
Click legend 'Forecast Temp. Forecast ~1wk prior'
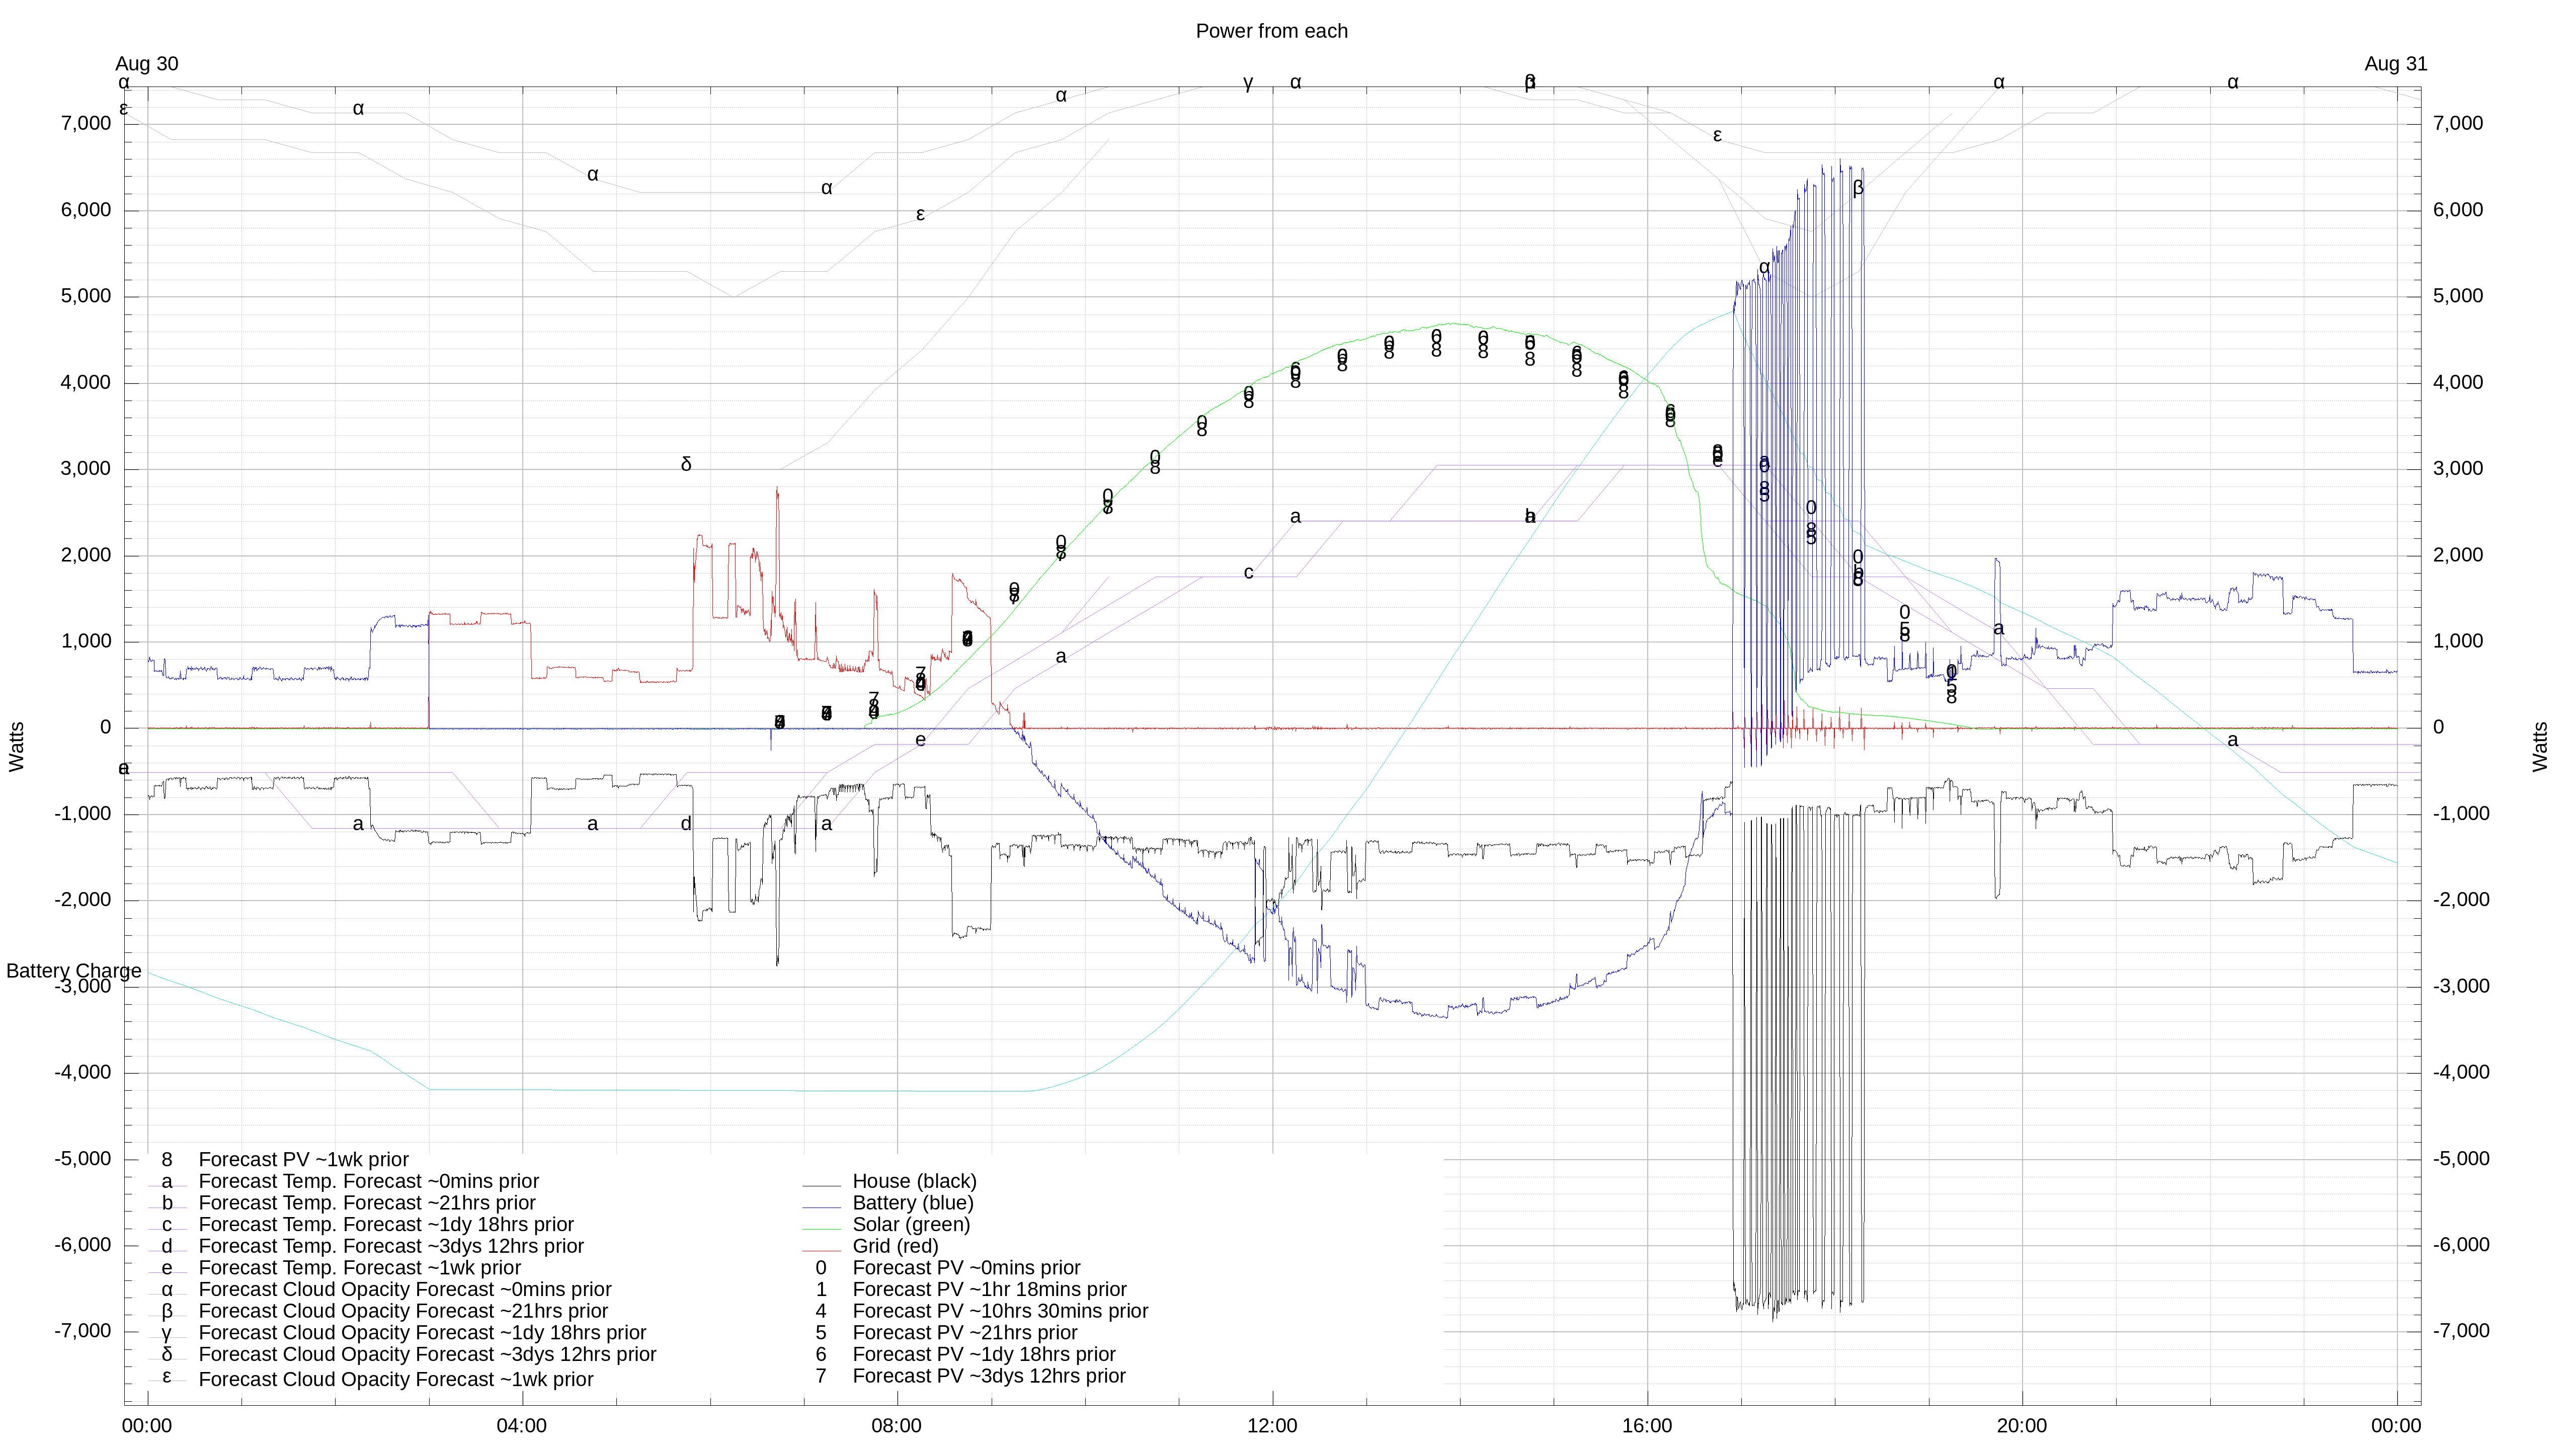359,1268
